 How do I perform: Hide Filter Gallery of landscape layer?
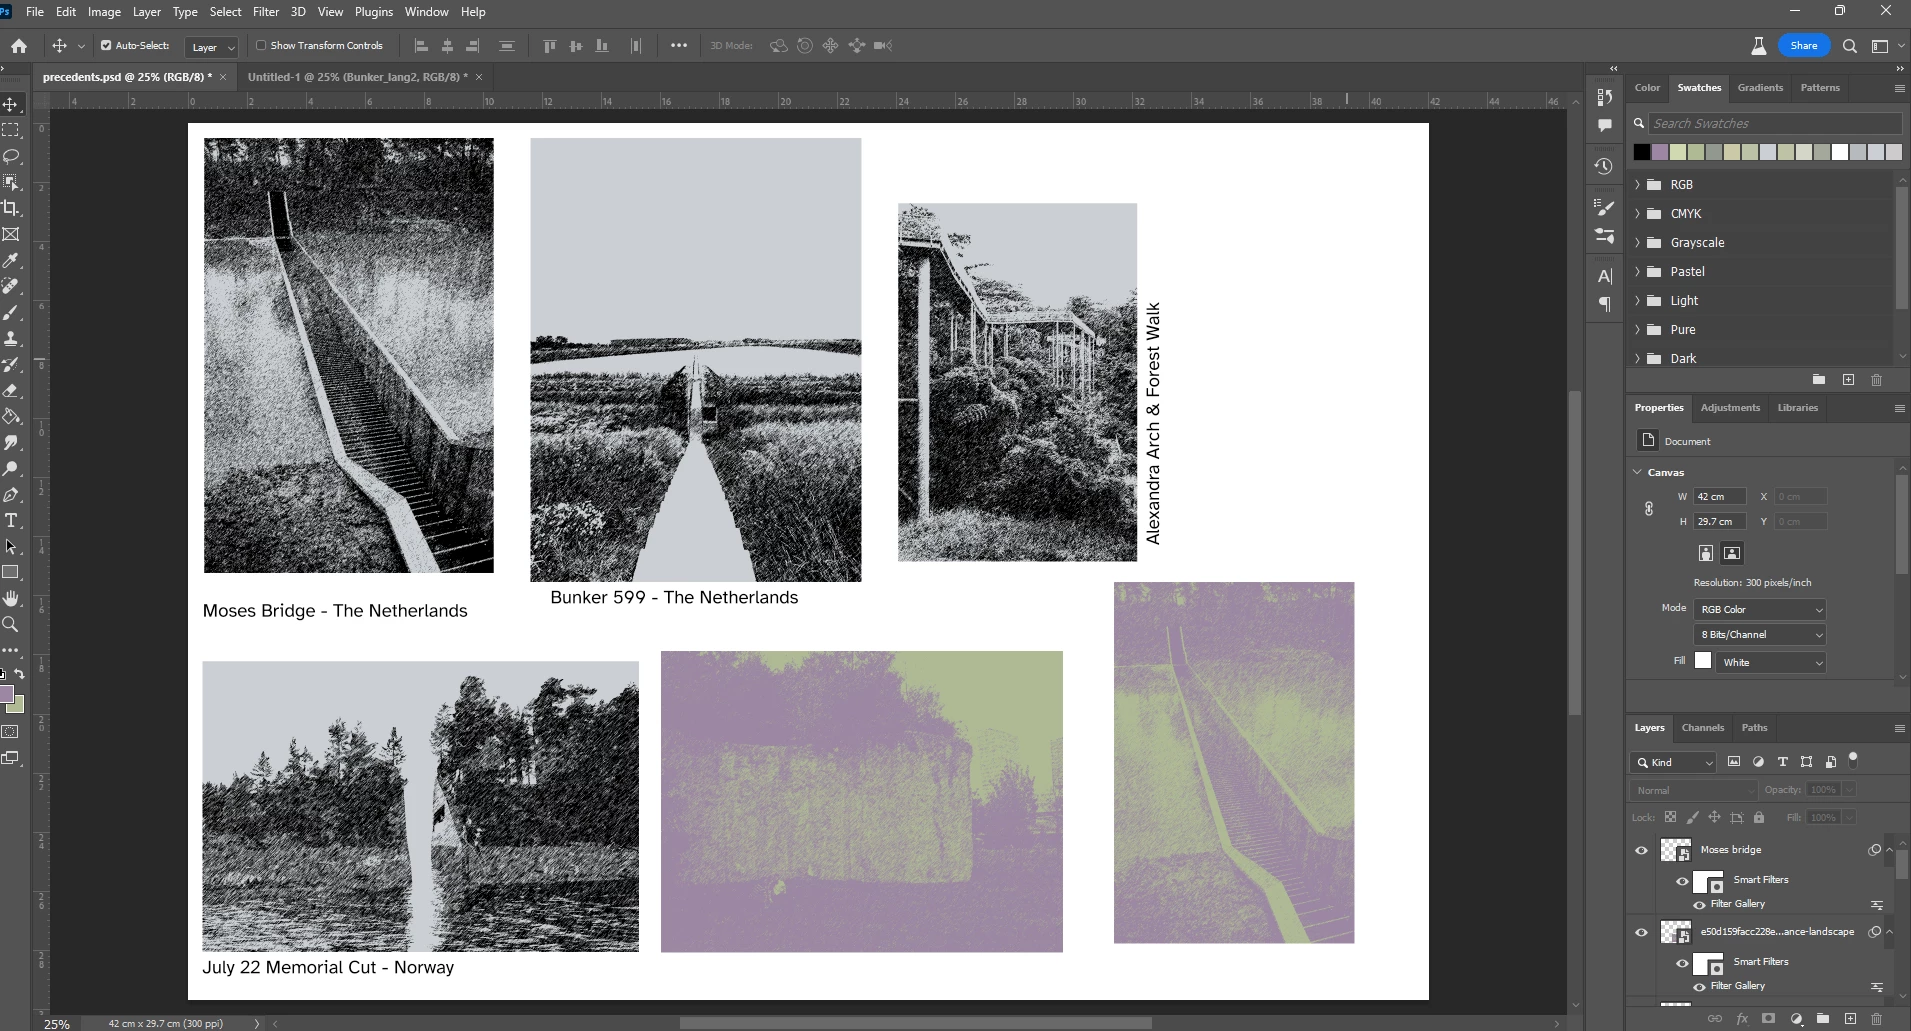(1699, 986)
